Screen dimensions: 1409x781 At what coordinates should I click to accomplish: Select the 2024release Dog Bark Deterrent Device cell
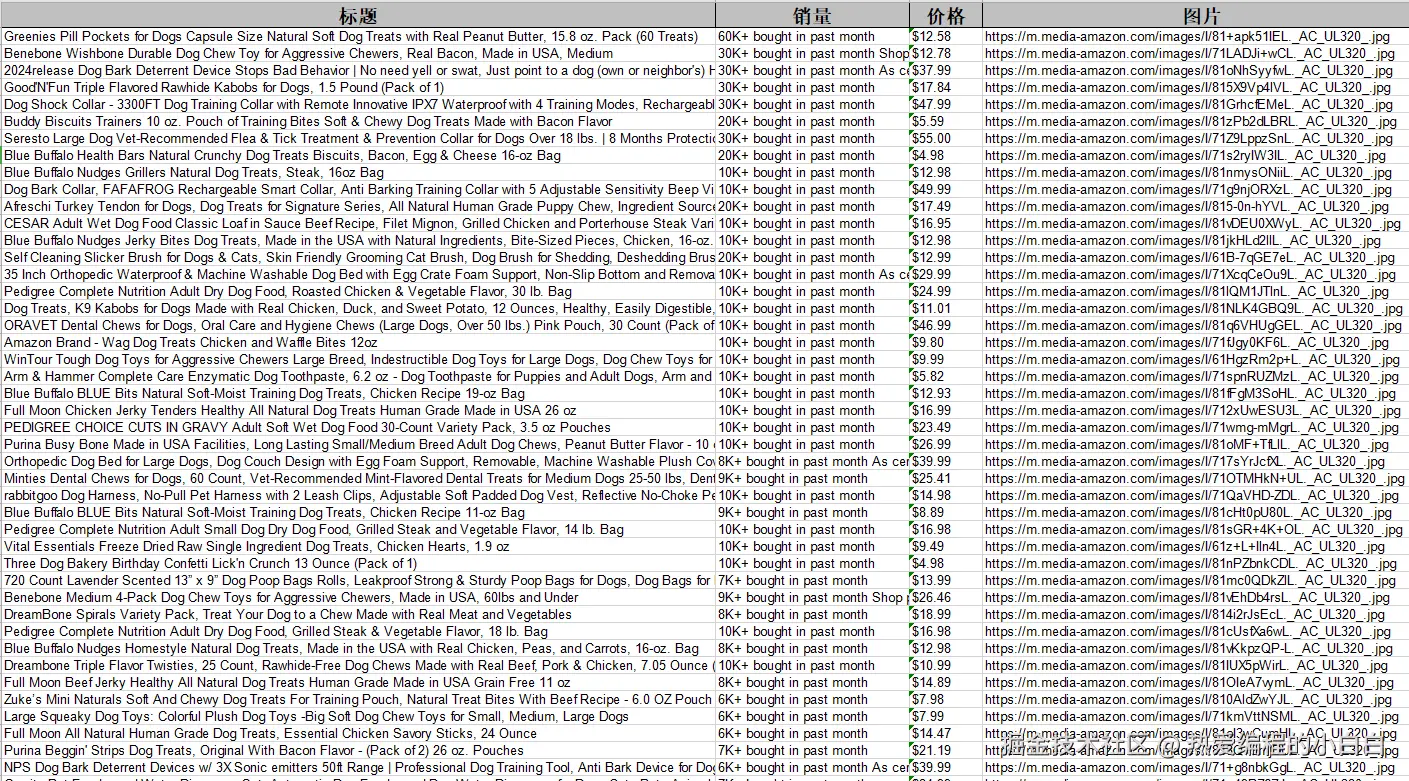coord(358,71)
